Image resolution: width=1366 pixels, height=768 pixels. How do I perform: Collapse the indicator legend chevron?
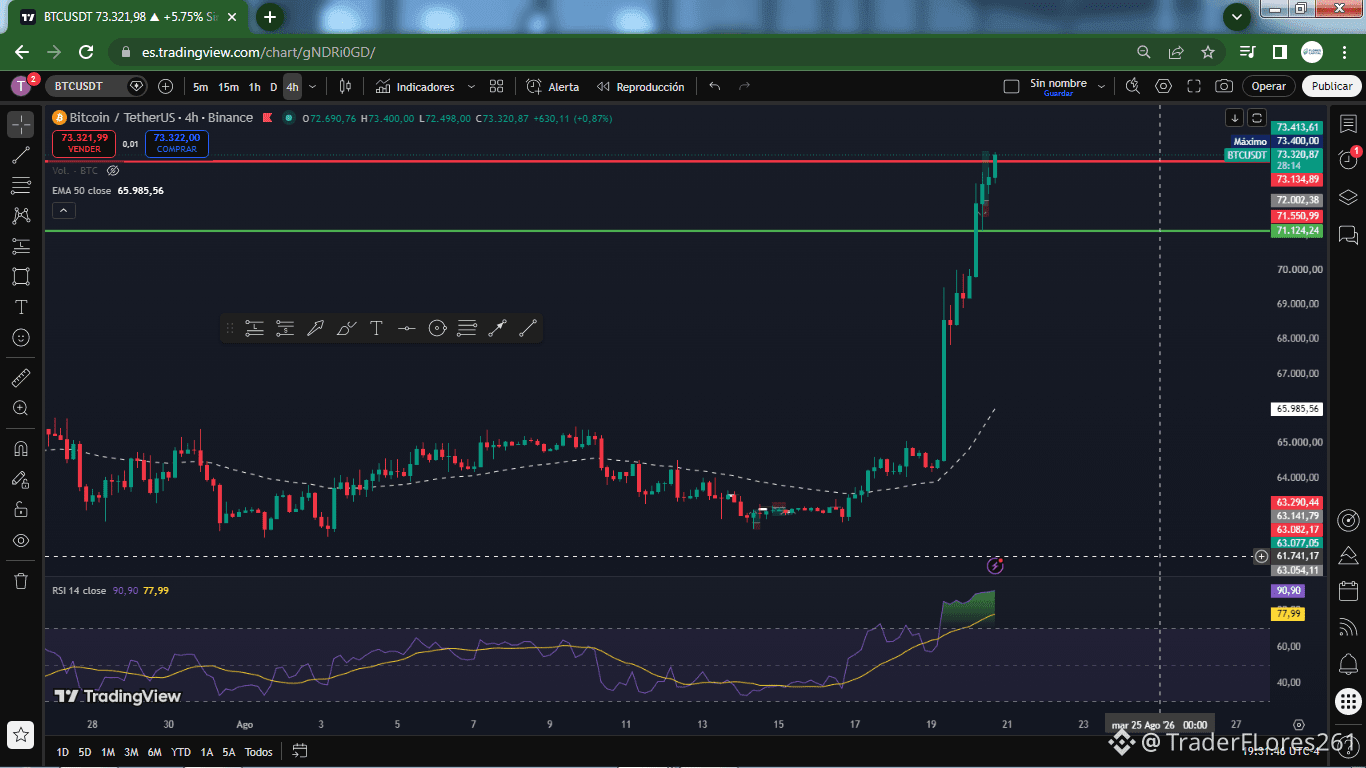63,210
